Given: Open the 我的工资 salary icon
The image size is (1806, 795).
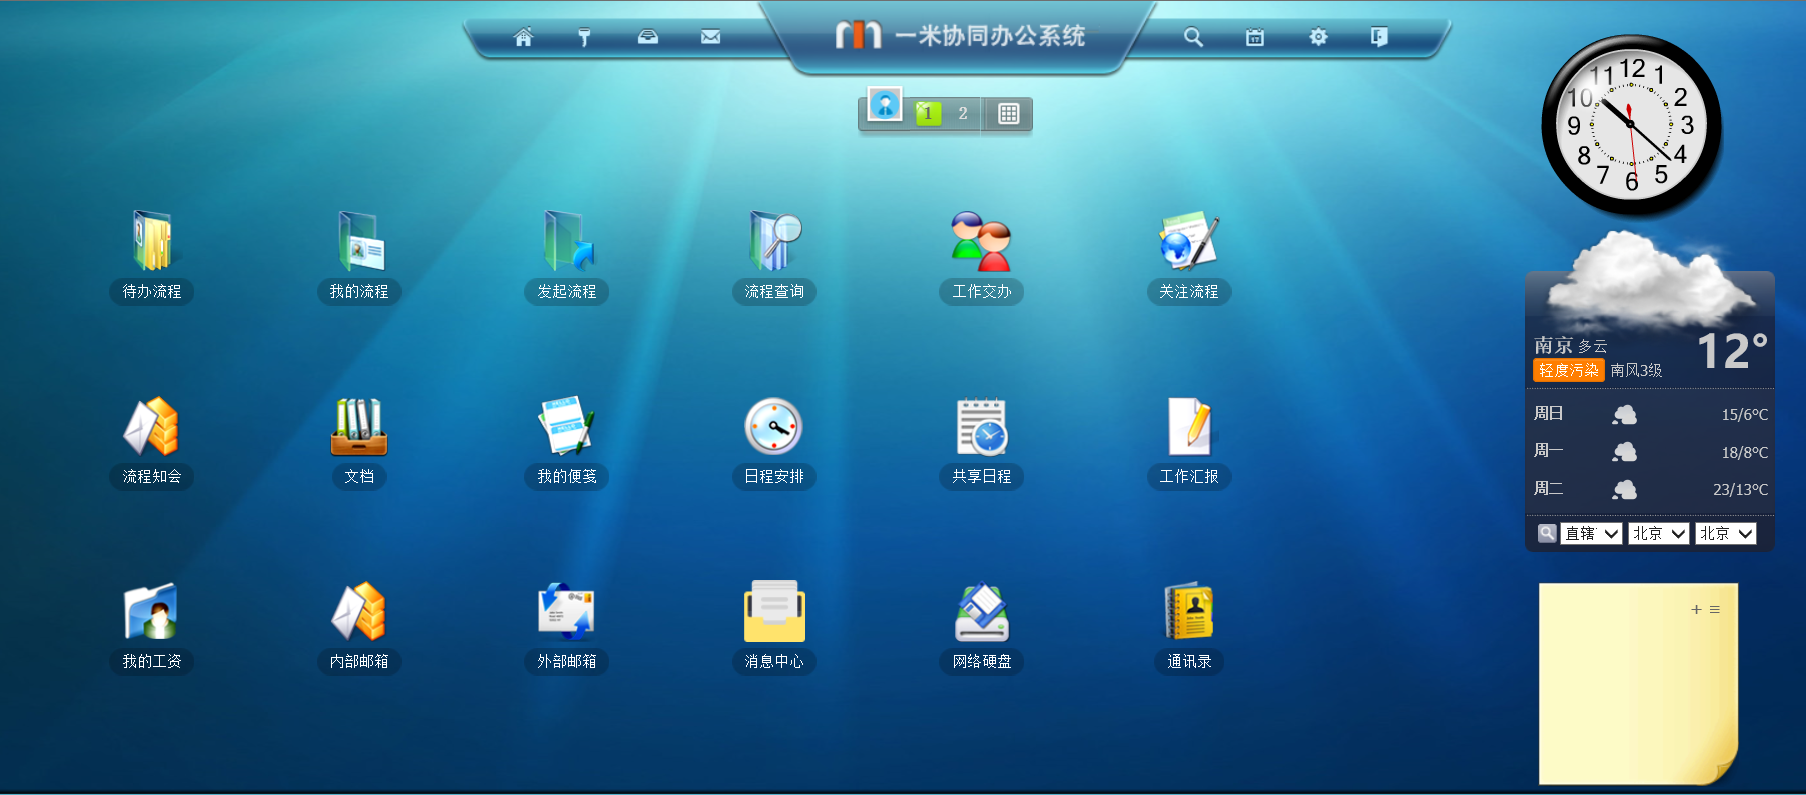Looking at the screenshot, I should click(152, 612).
